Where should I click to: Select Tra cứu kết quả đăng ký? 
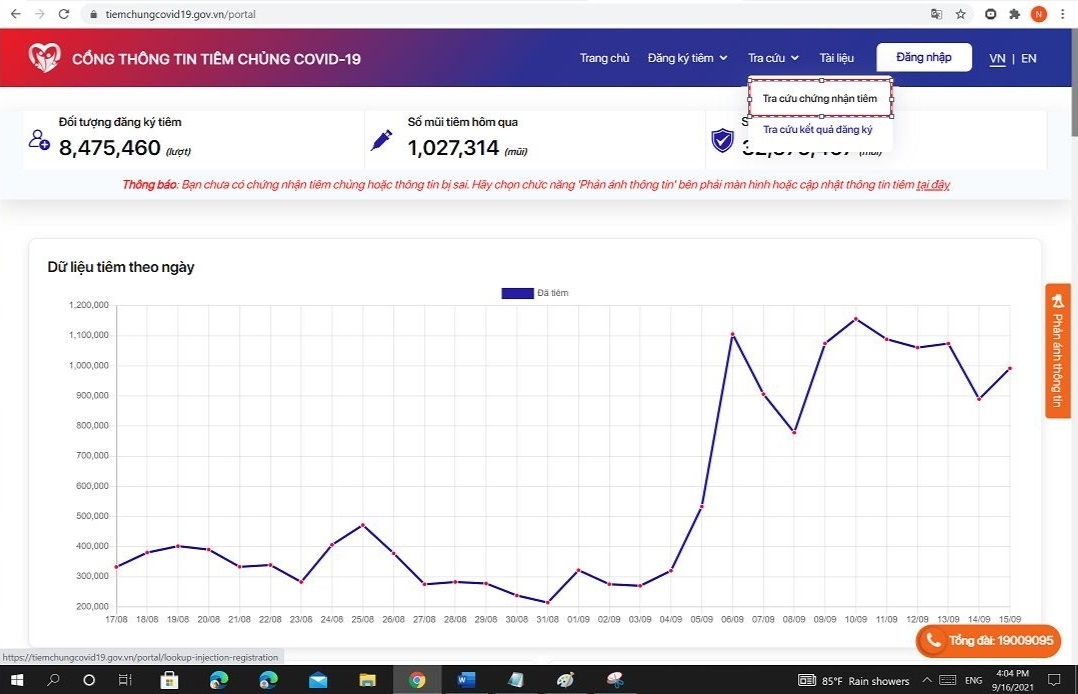click(817, 129)
